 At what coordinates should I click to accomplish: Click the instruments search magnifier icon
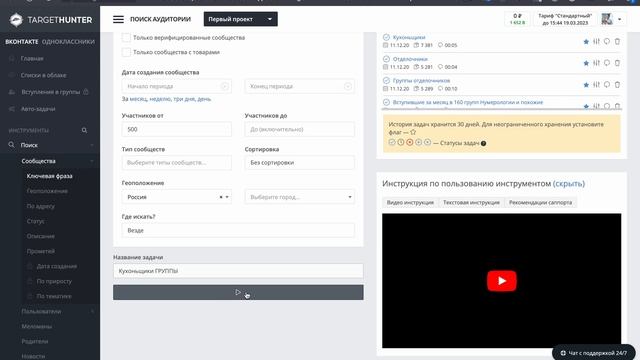tap(84, 130)
